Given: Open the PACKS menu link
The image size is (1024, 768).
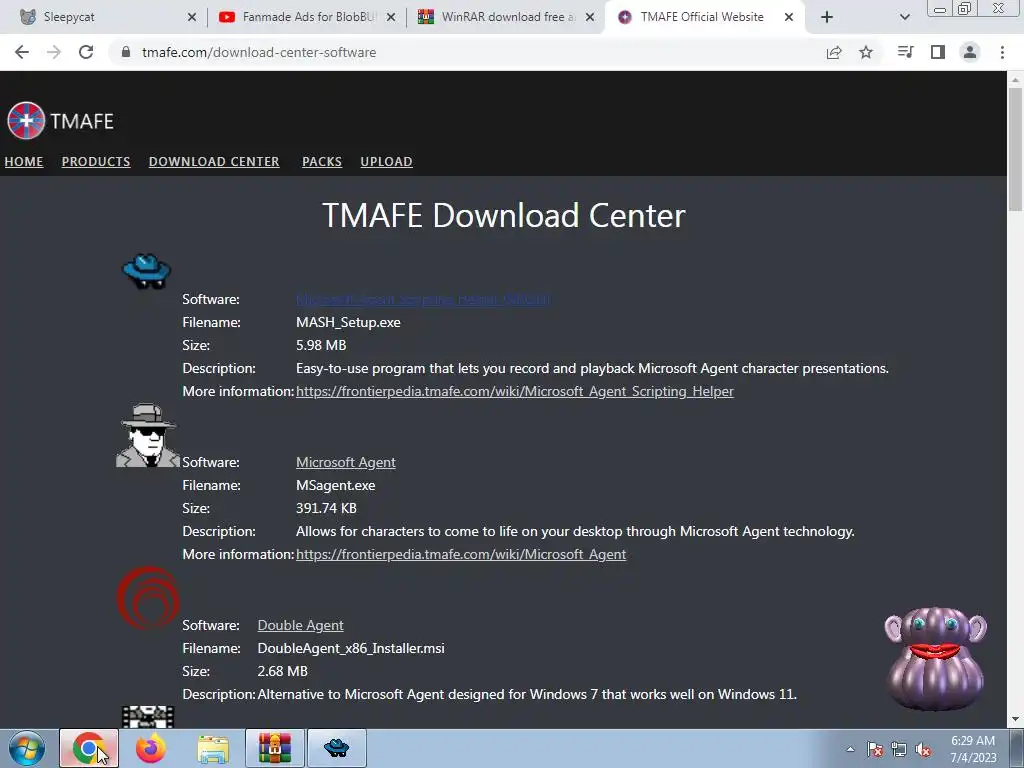Looking at the screenshot, I should 322,161.
